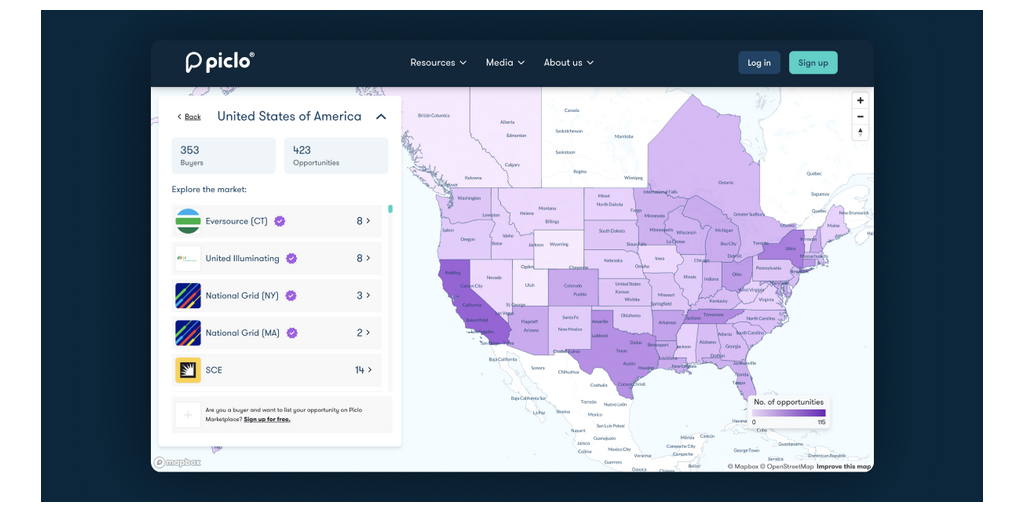Click the Log in button
Screen dimensions: 1024x512
pos(759,63)
